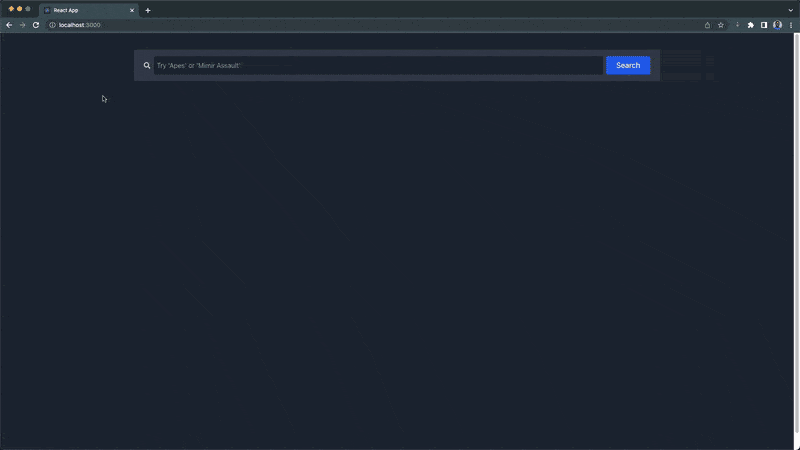Image resolution: width=800 pixels, height=450 pixels.
Task: Open a new tab with the plus icon
Action: pos(148,10)
